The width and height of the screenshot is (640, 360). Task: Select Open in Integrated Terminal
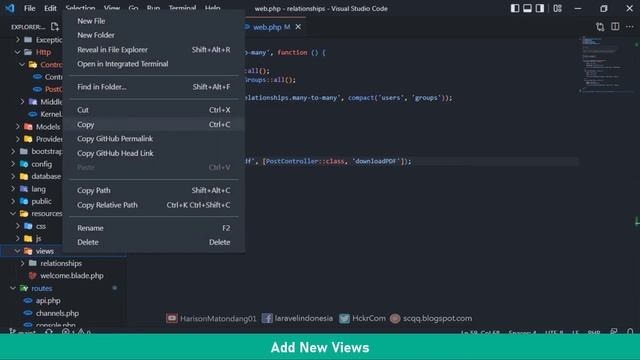(154, 64)
